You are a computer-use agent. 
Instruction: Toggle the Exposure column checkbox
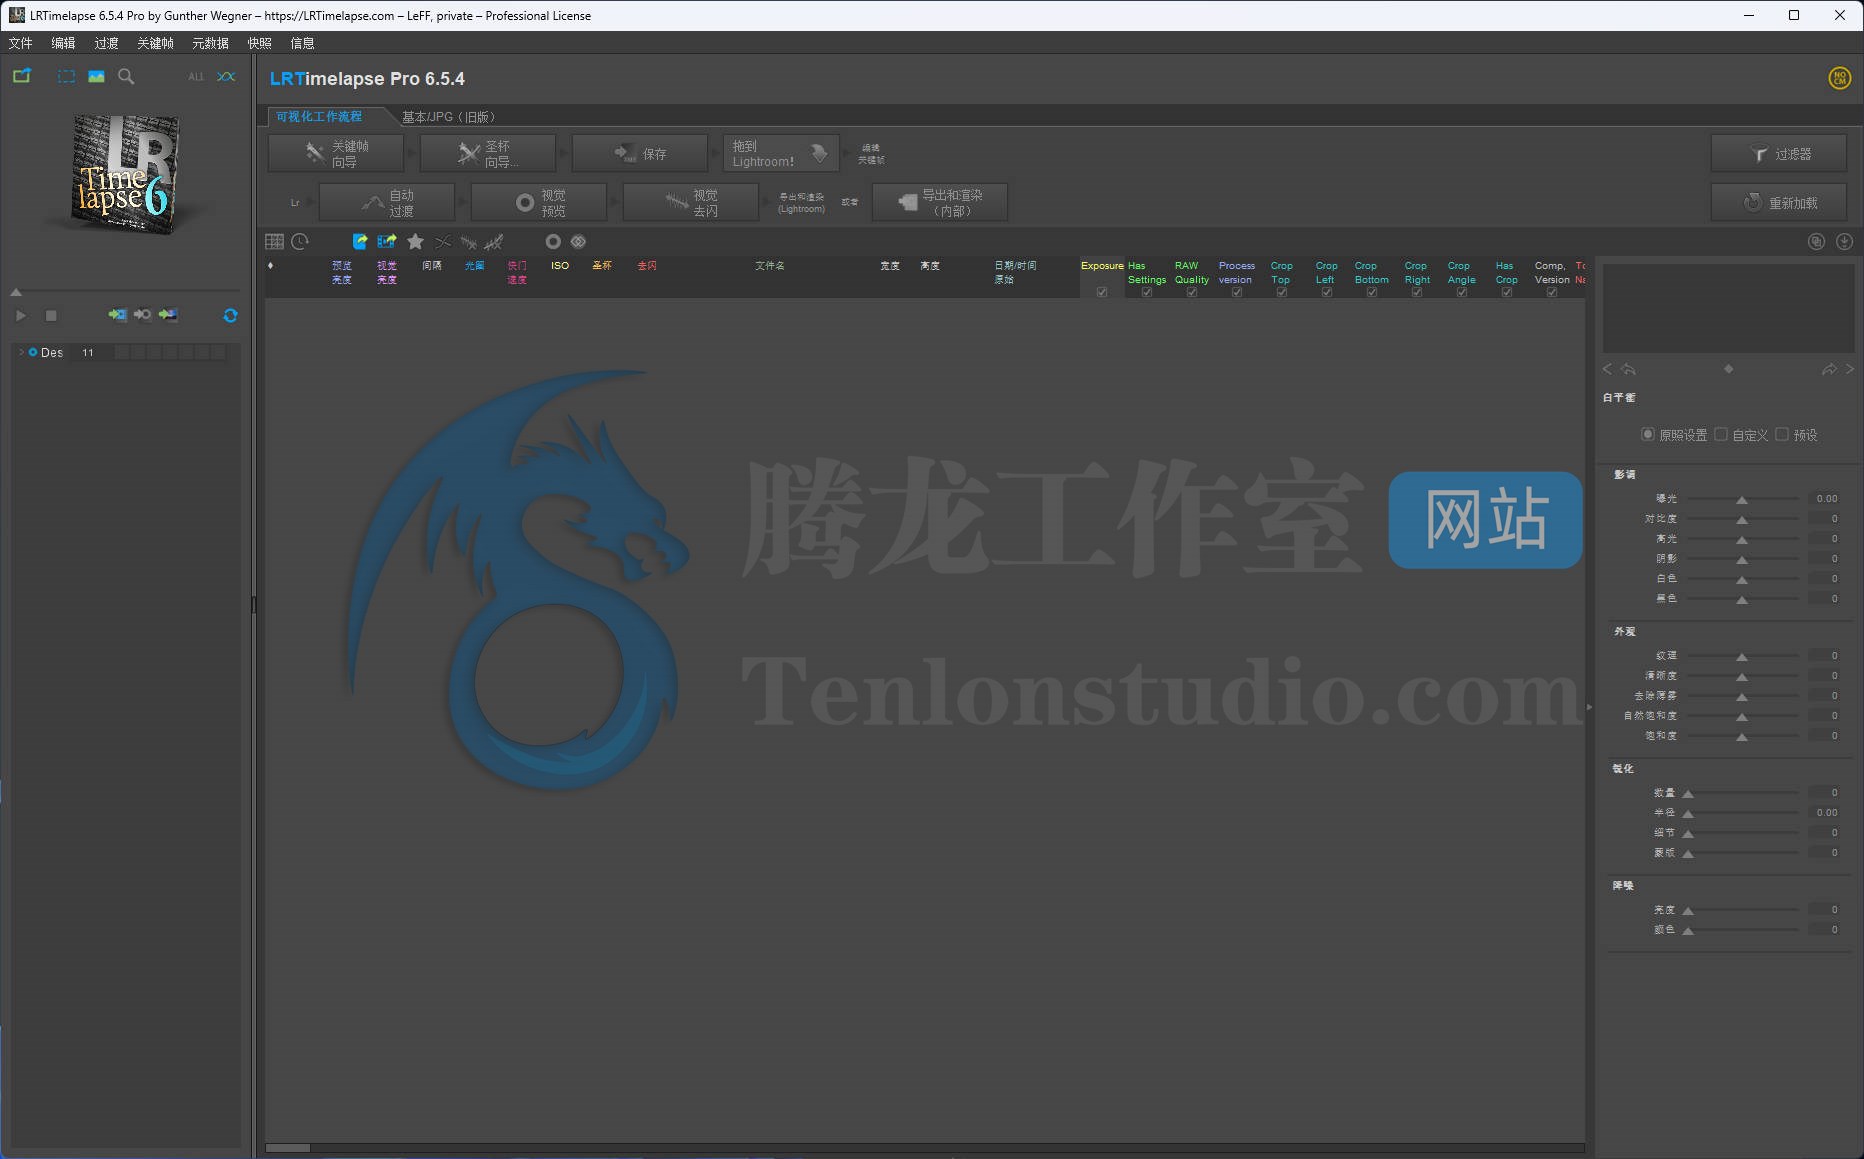[1102, 292]
